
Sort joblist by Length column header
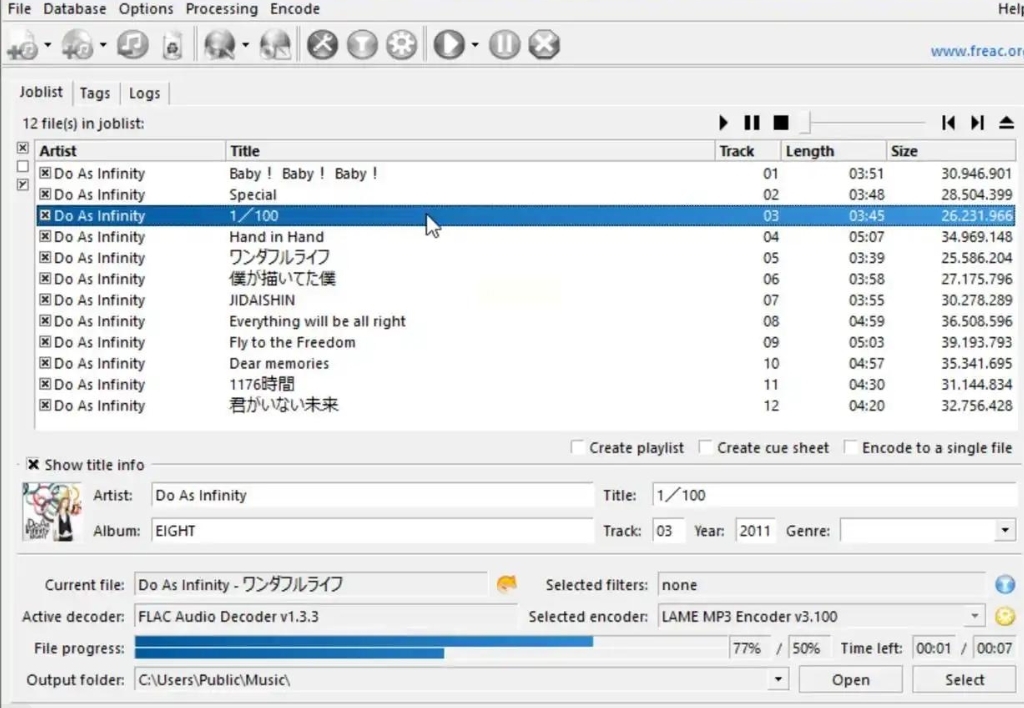click(833, 151)
